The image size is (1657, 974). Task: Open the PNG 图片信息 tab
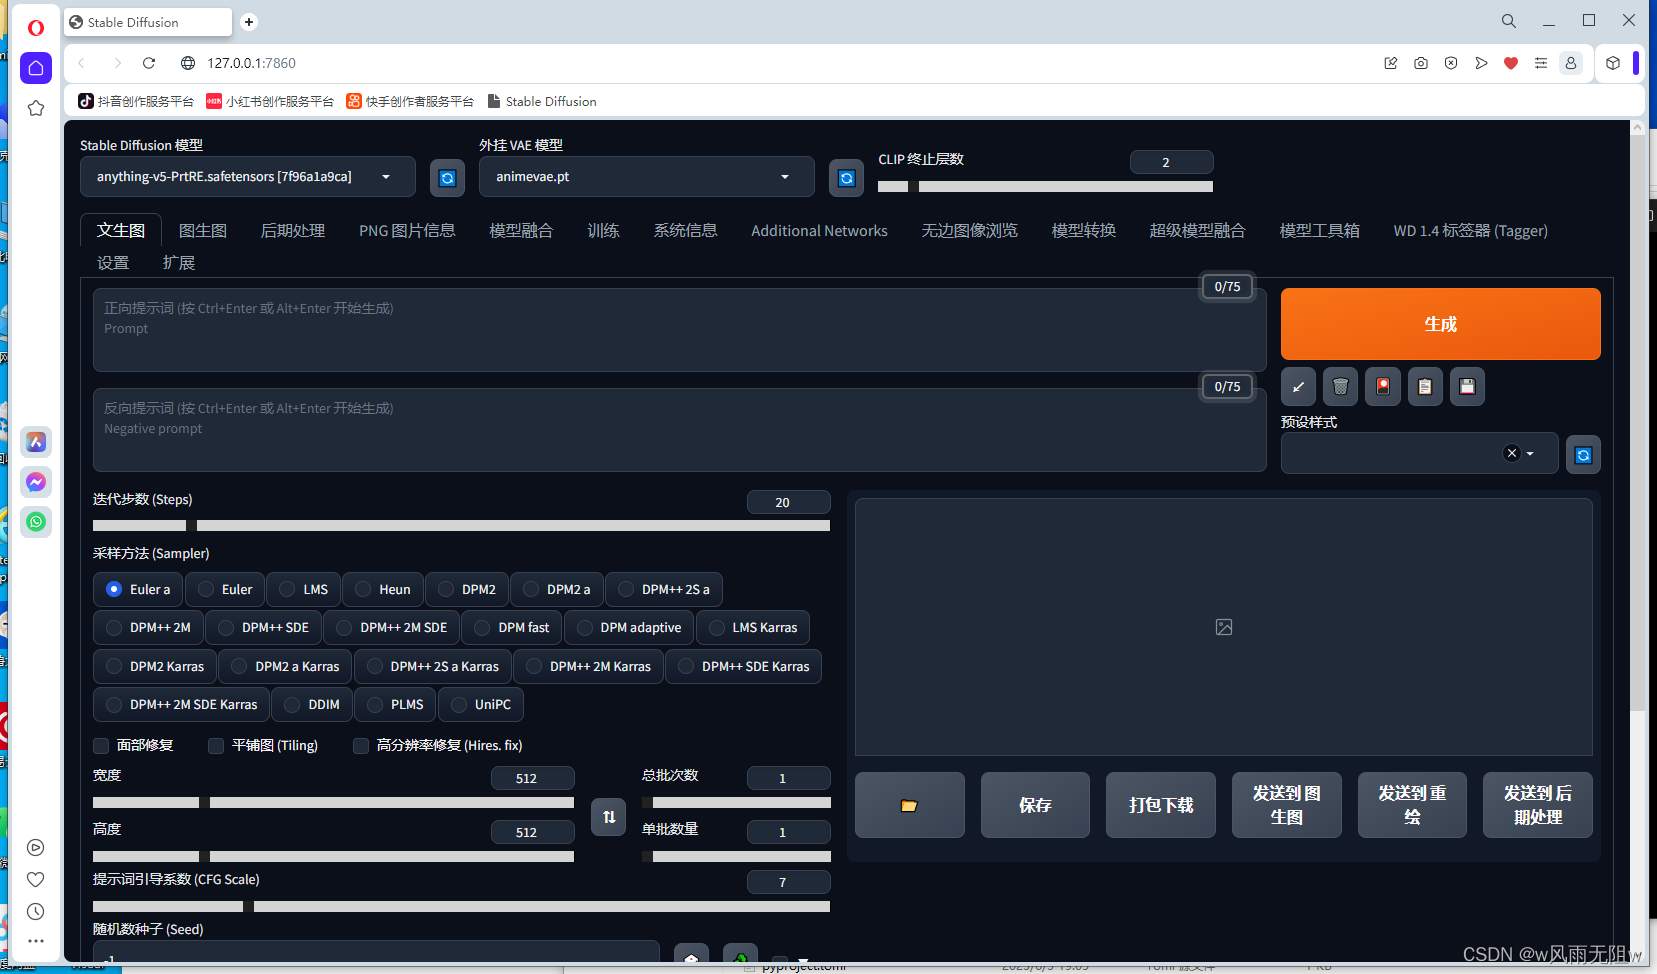click(x=407, y=231)
